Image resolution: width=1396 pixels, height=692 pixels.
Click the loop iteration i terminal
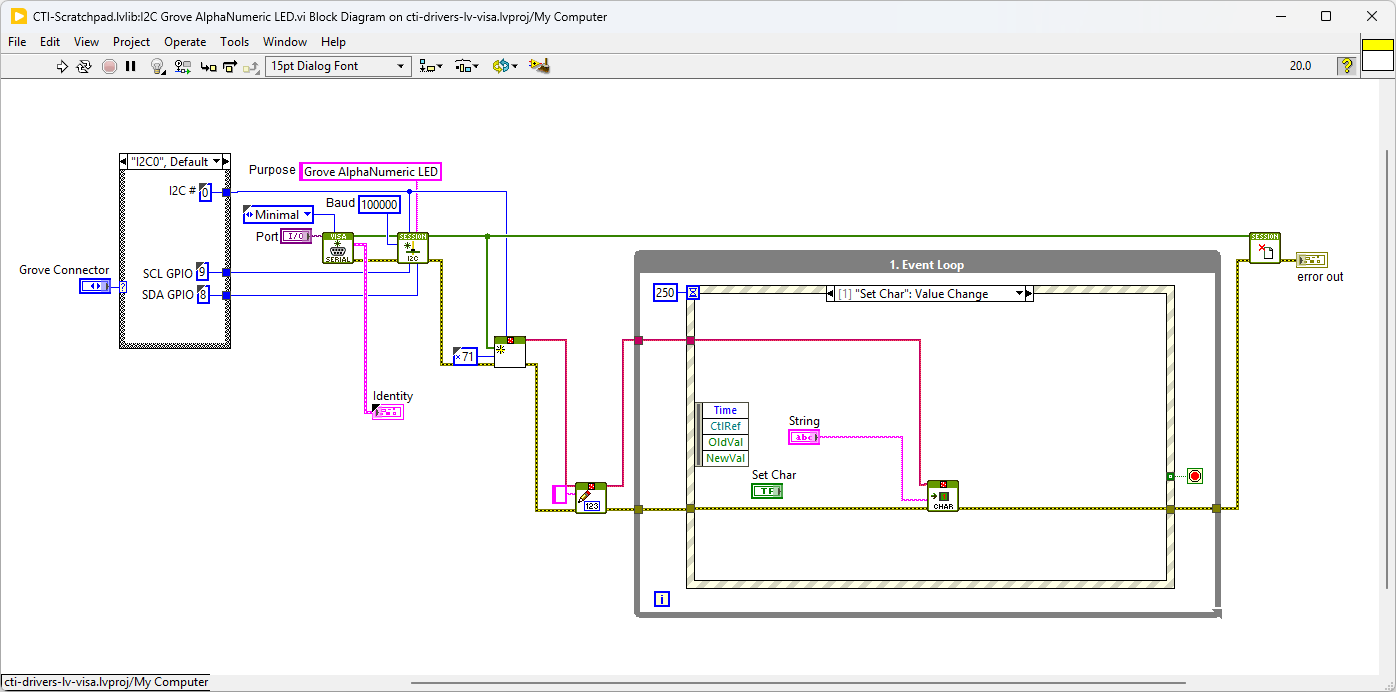click(662, 599)
